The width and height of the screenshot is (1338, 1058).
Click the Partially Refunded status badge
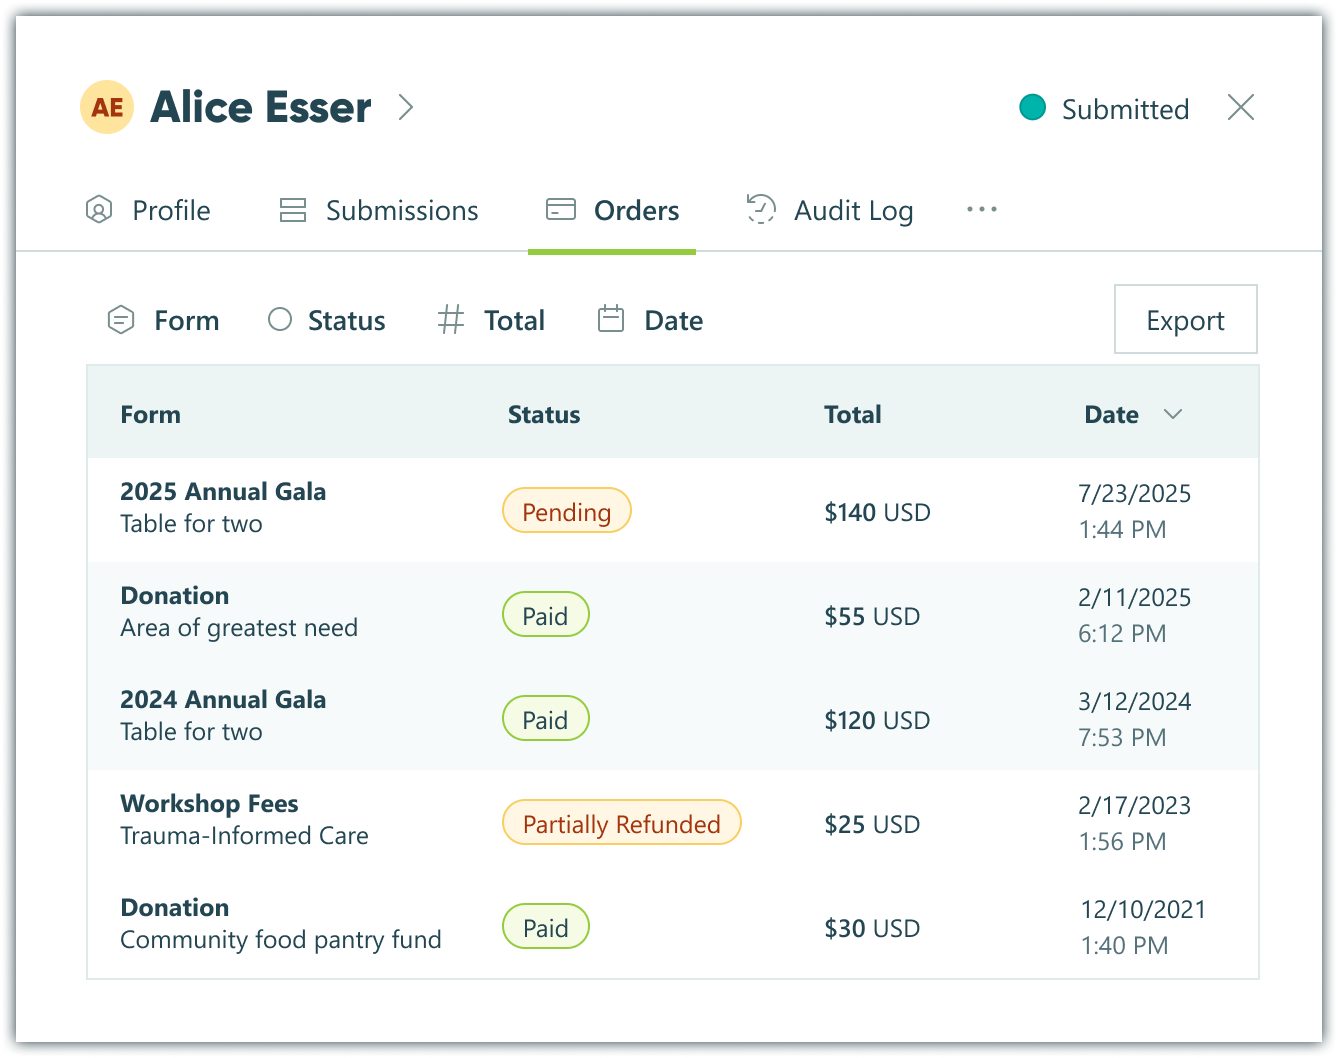(622, 822)
